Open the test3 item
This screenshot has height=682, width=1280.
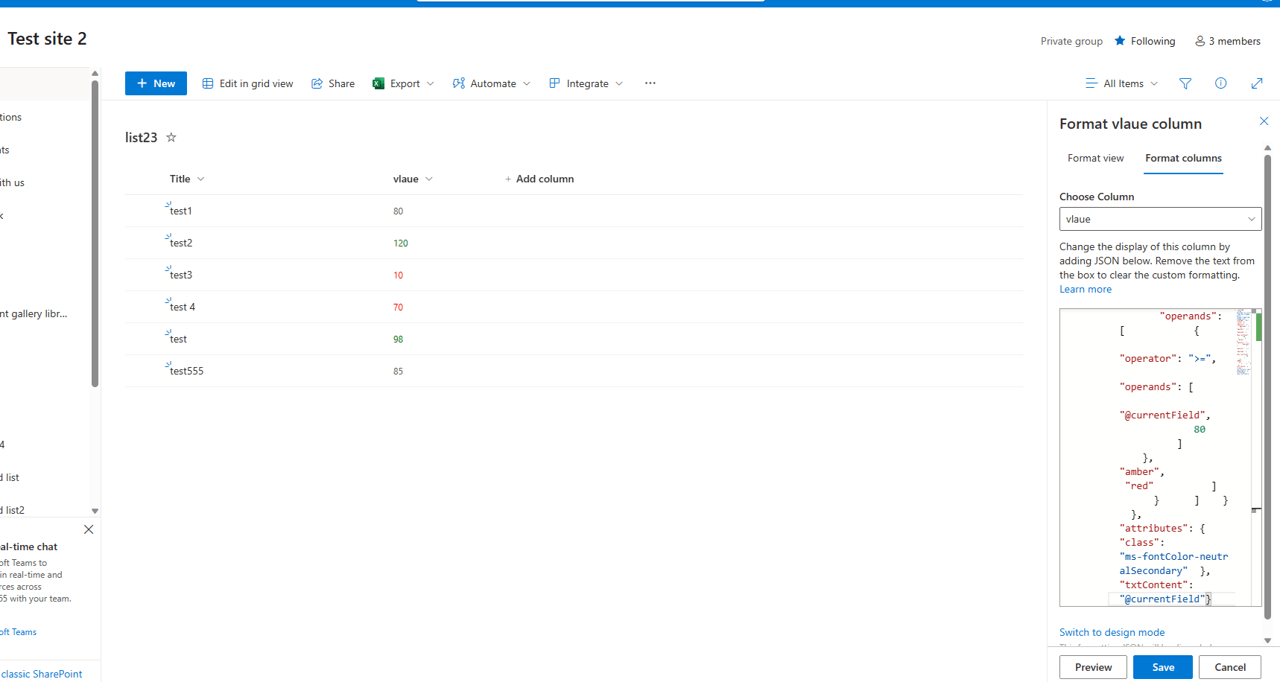tap(181, 275)
